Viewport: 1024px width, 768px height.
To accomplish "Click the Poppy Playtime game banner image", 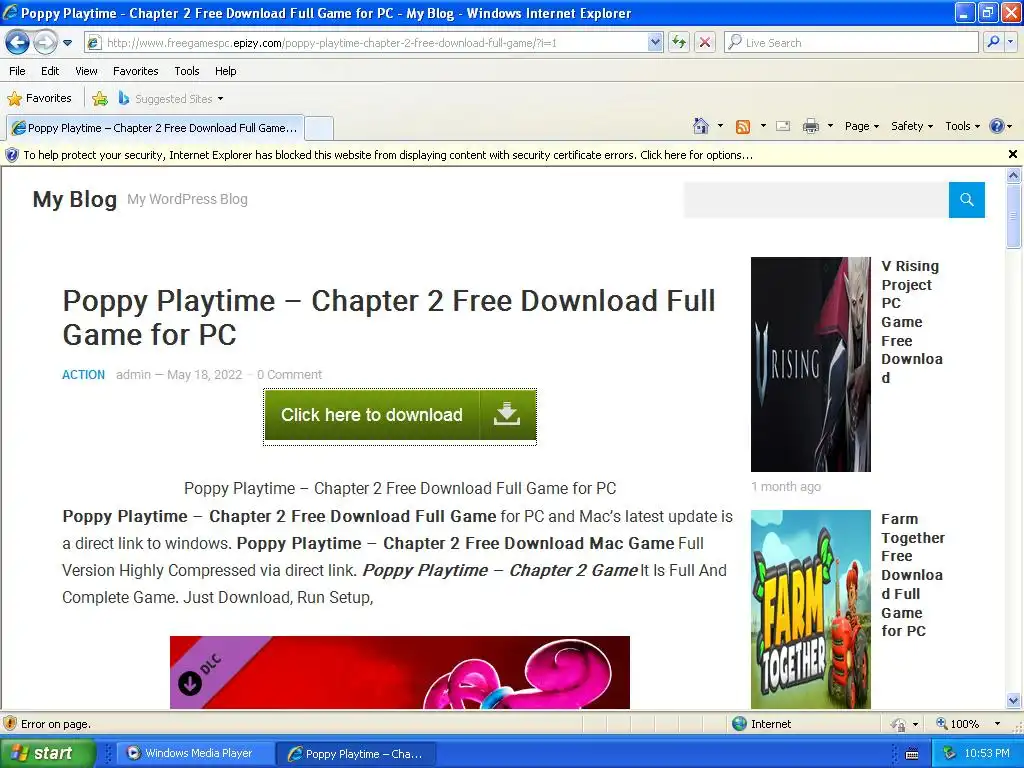I will pos(400,672).
